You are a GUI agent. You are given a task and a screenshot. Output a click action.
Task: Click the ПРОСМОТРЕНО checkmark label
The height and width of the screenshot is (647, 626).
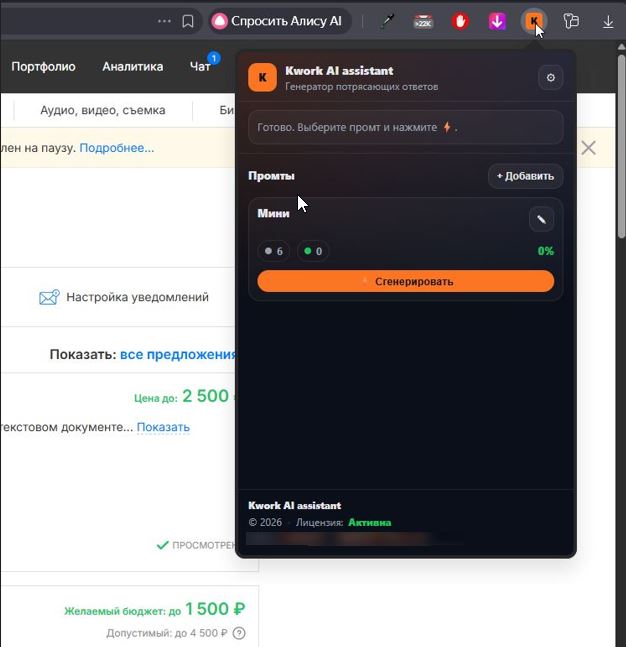(197, 545)
